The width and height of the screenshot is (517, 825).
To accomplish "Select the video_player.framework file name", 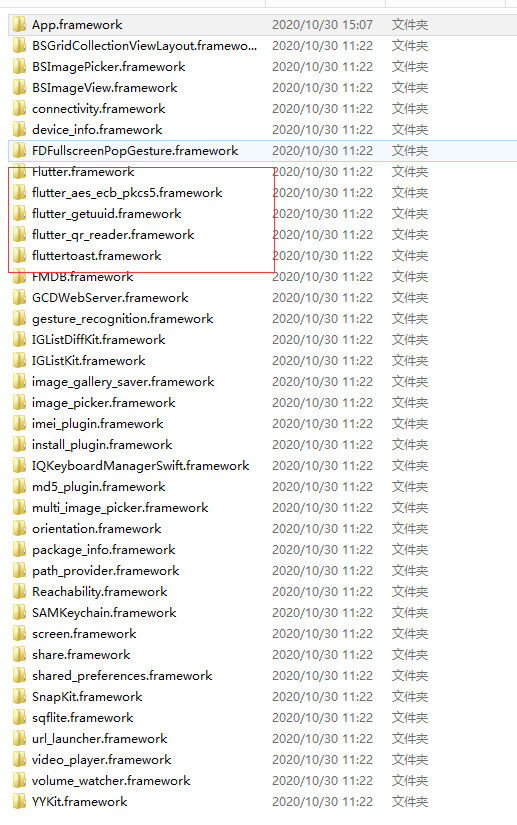I will click(102, 760).
